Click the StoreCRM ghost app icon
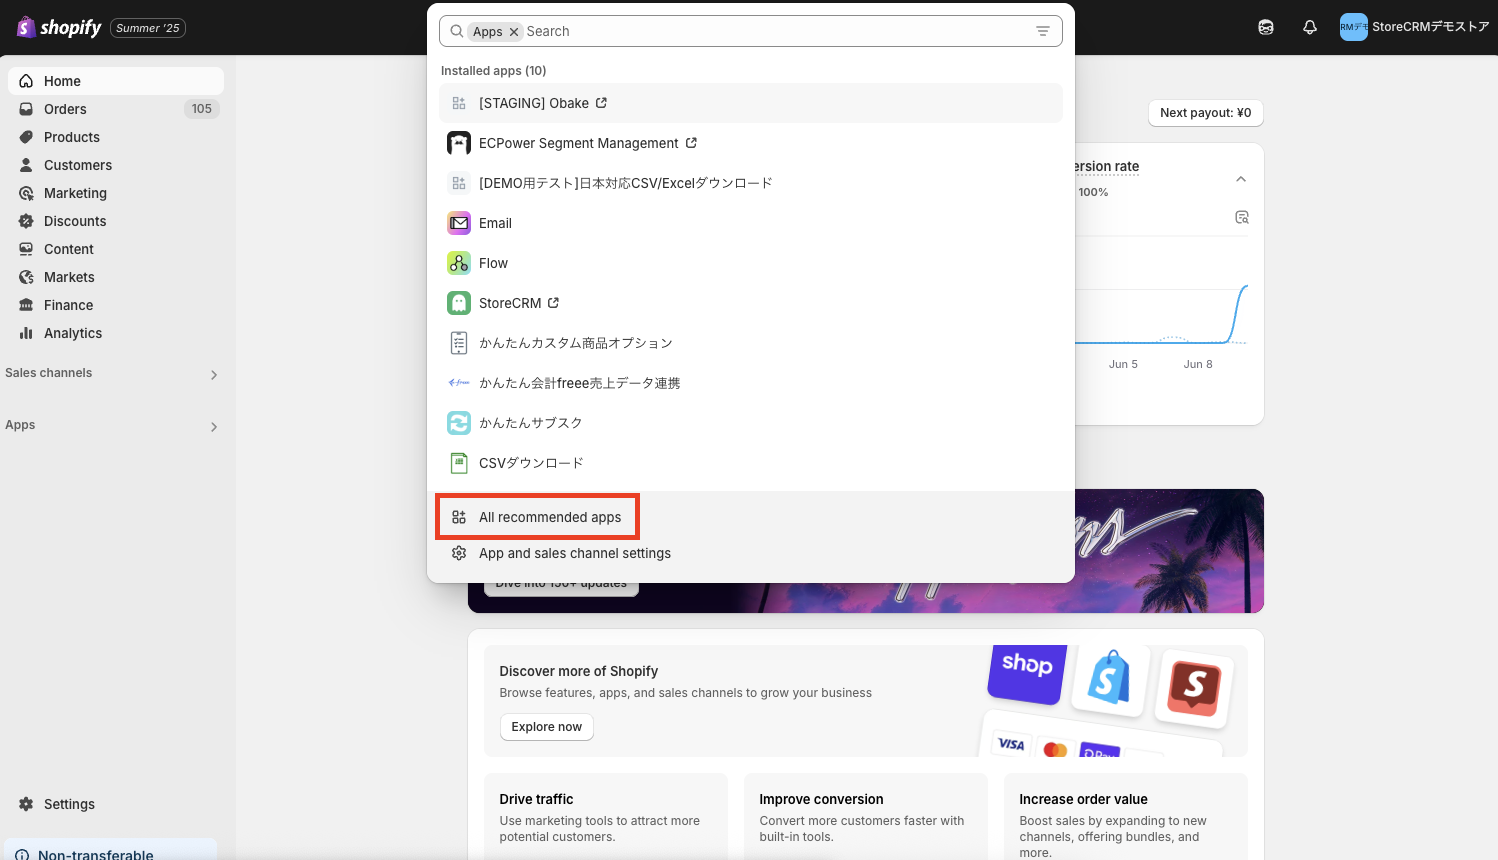Viewport: 1498px width, 860px height. (x=459, y=303)
